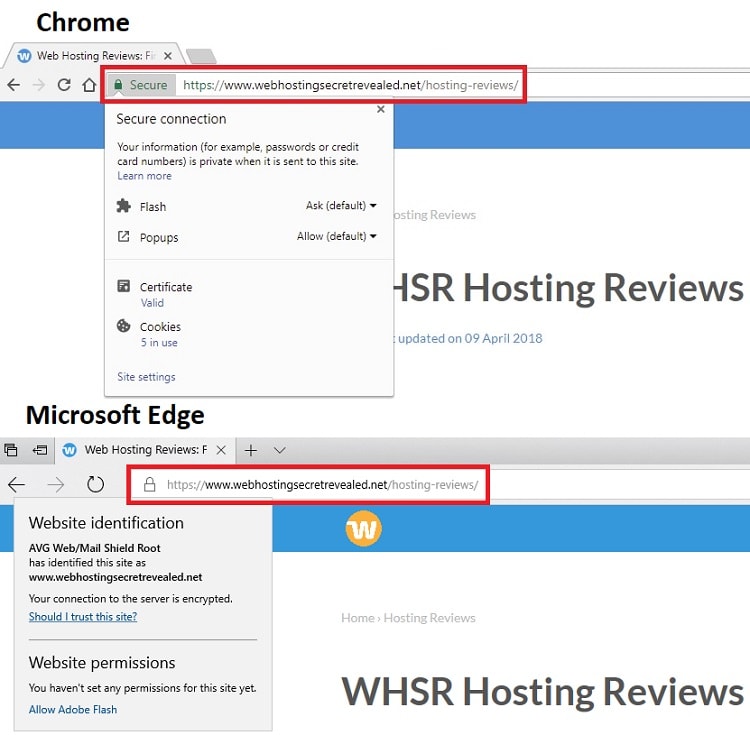Click WHSR Hosting Reviews heading in Edge

click(542, 691)
